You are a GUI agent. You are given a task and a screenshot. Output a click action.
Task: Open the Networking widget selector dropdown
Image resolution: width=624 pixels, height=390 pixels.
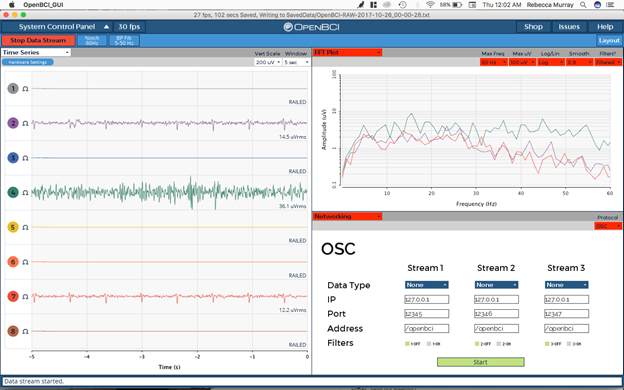[347, 216]
